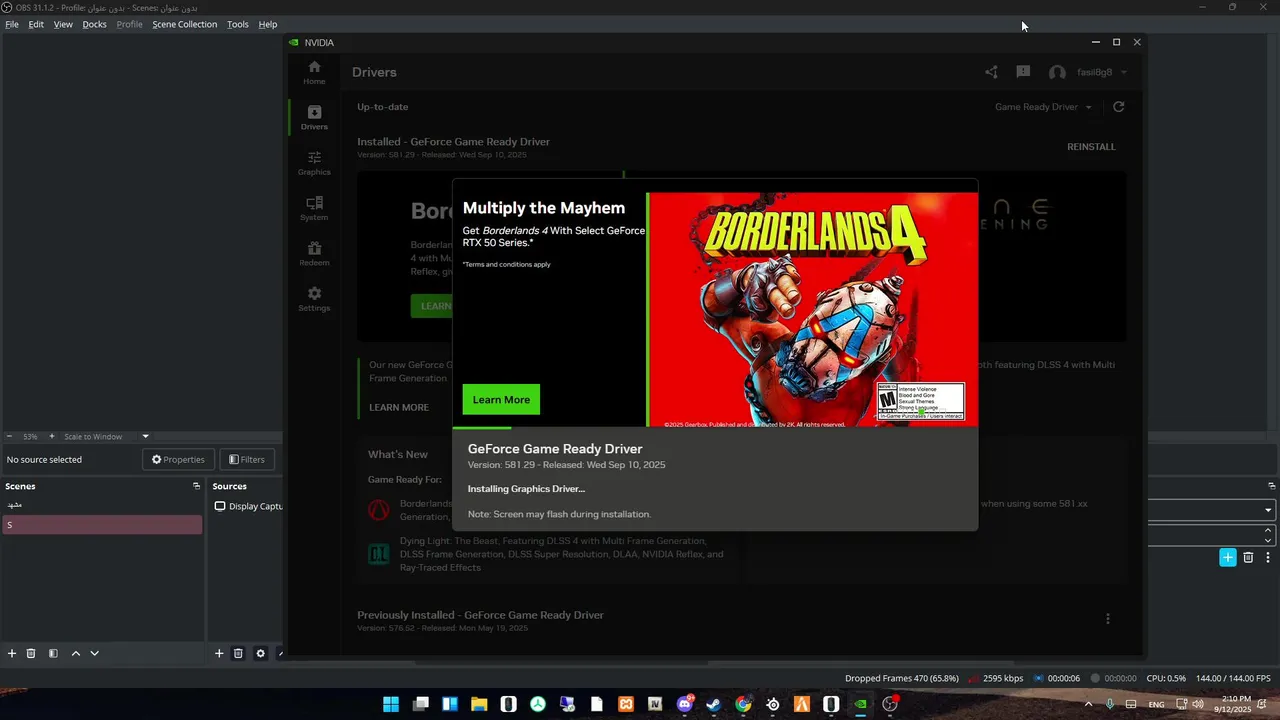
Task: Click the driver installation progress bar
Action: click(x=715, y=428)
